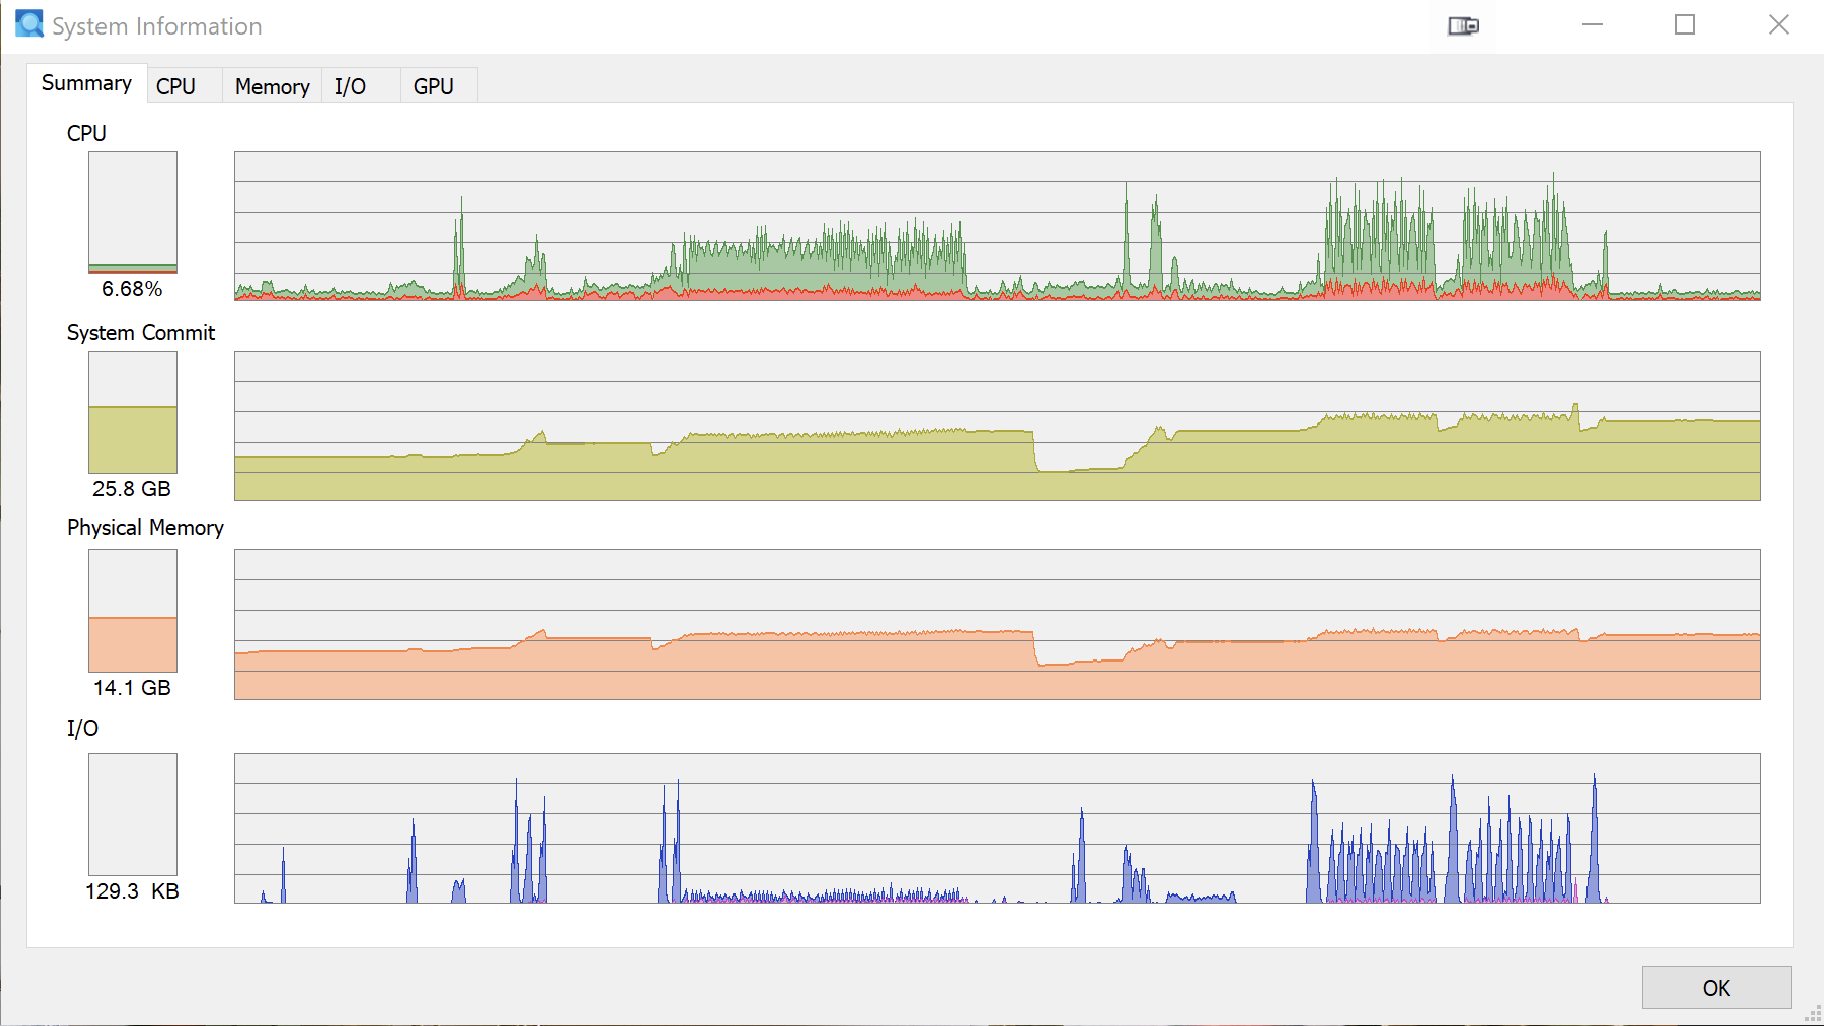
Task: Click the System Commit gauge showing 25.8 GB
Action: [133, 412]
